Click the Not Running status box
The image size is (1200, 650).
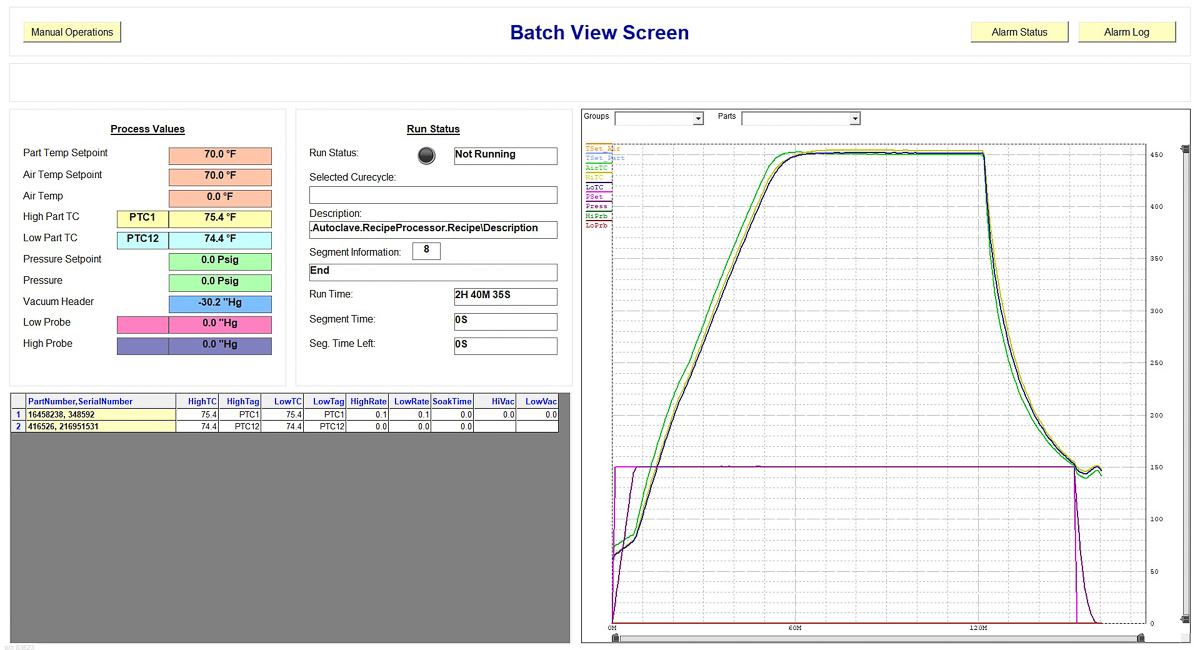coord(505,156)
